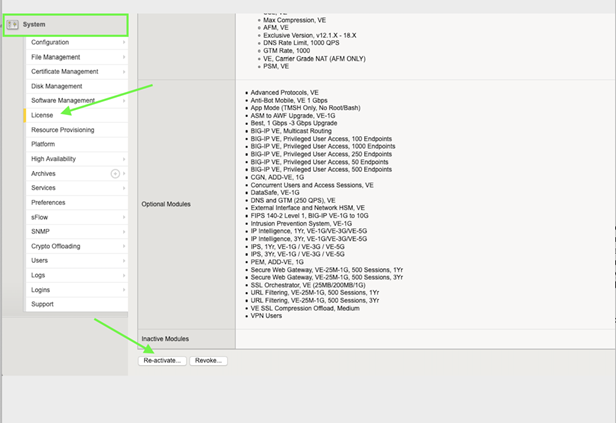Click Max Compression, VE entry
The image size is (616, 423).
[294, 20]
